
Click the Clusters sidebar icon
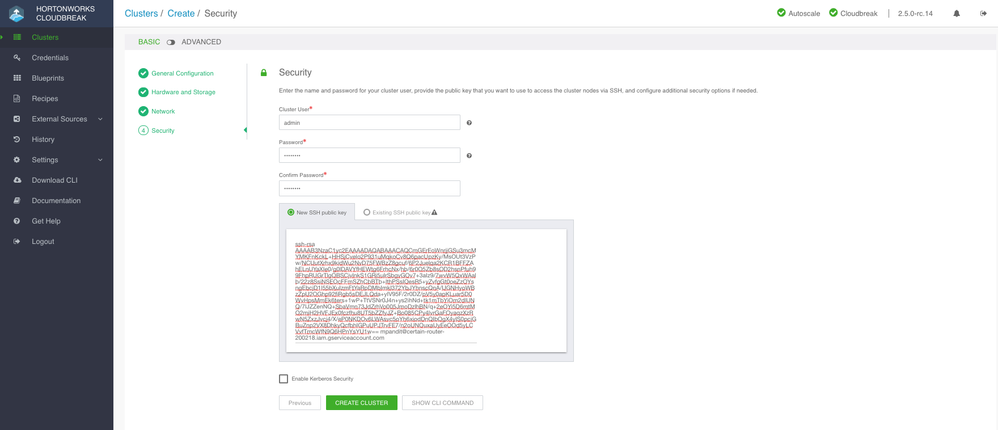click(17, 38)
